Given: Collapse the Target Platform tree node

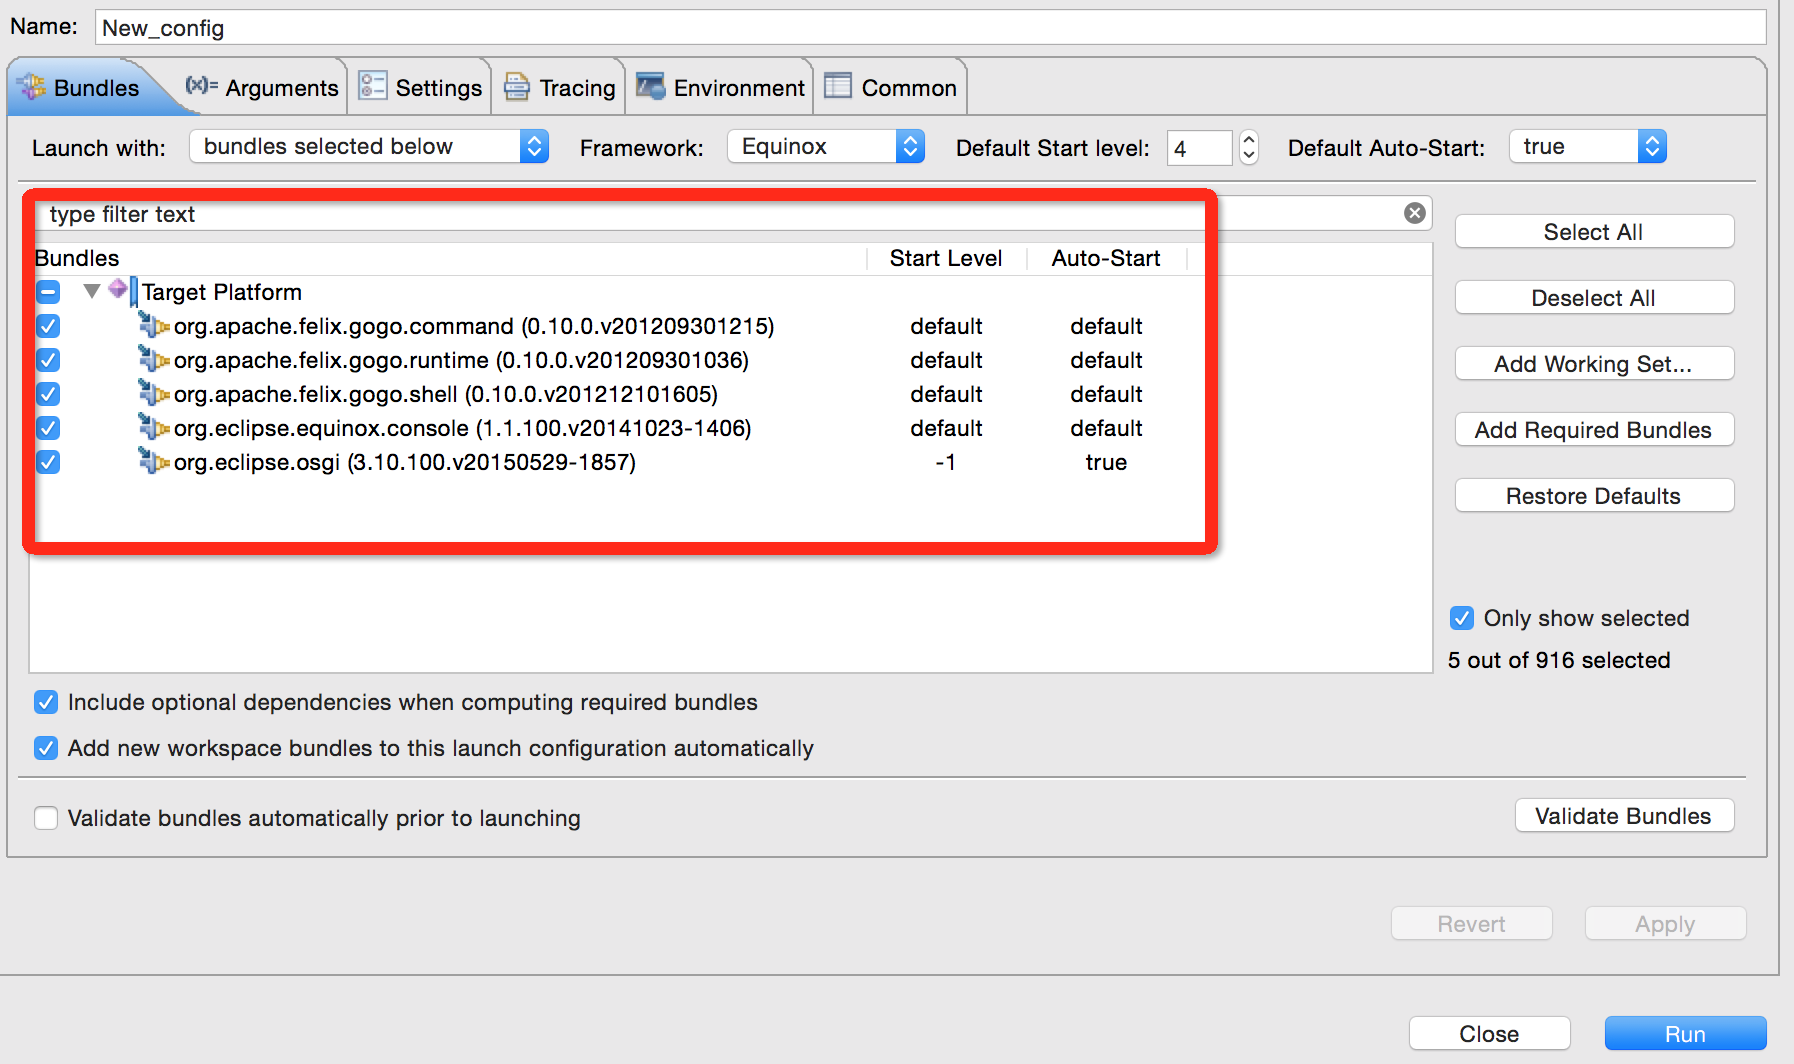Looking at the screenshot, I should pyautogui.click(x=92, y=291).
